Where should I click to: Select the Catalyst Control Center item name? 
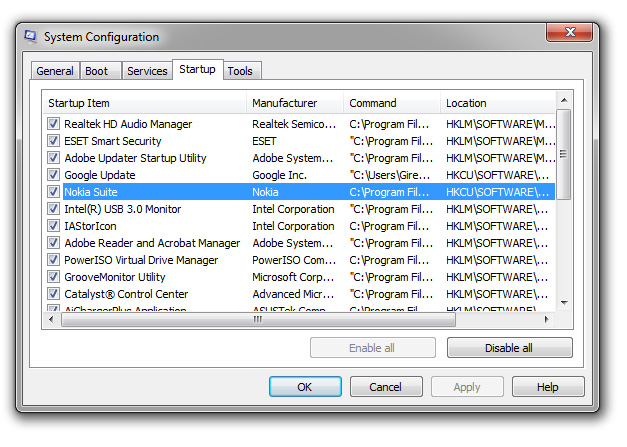(x=126, y=294)
